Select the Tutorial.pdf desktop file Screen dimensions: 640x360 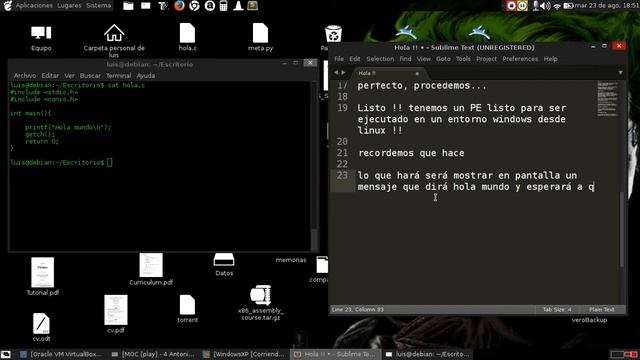(x=42, y=276)
